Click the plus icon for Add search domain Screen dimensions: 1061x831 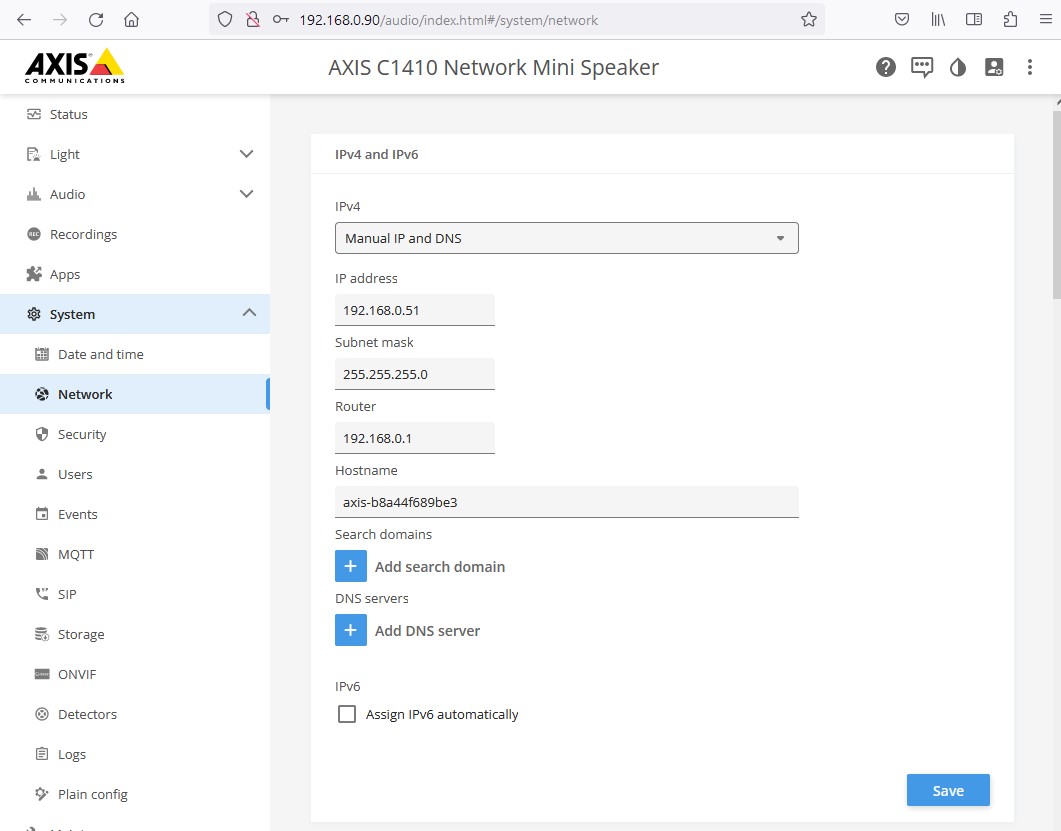[351, 566]
